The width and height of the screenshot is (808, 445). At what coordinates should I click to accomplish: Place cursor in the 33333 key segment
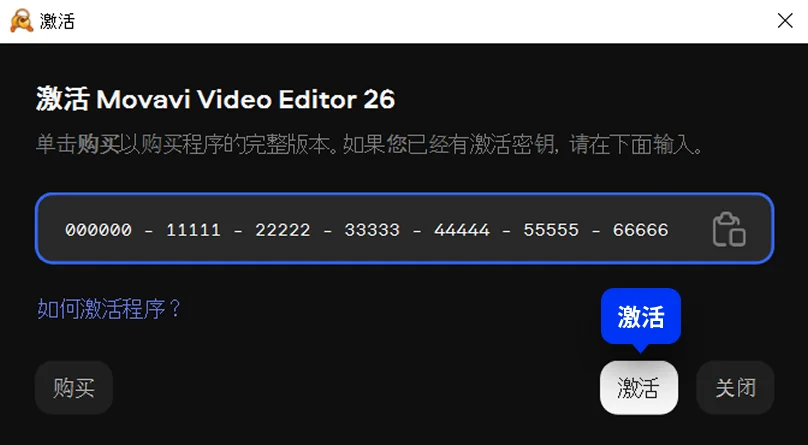[372, 229]
